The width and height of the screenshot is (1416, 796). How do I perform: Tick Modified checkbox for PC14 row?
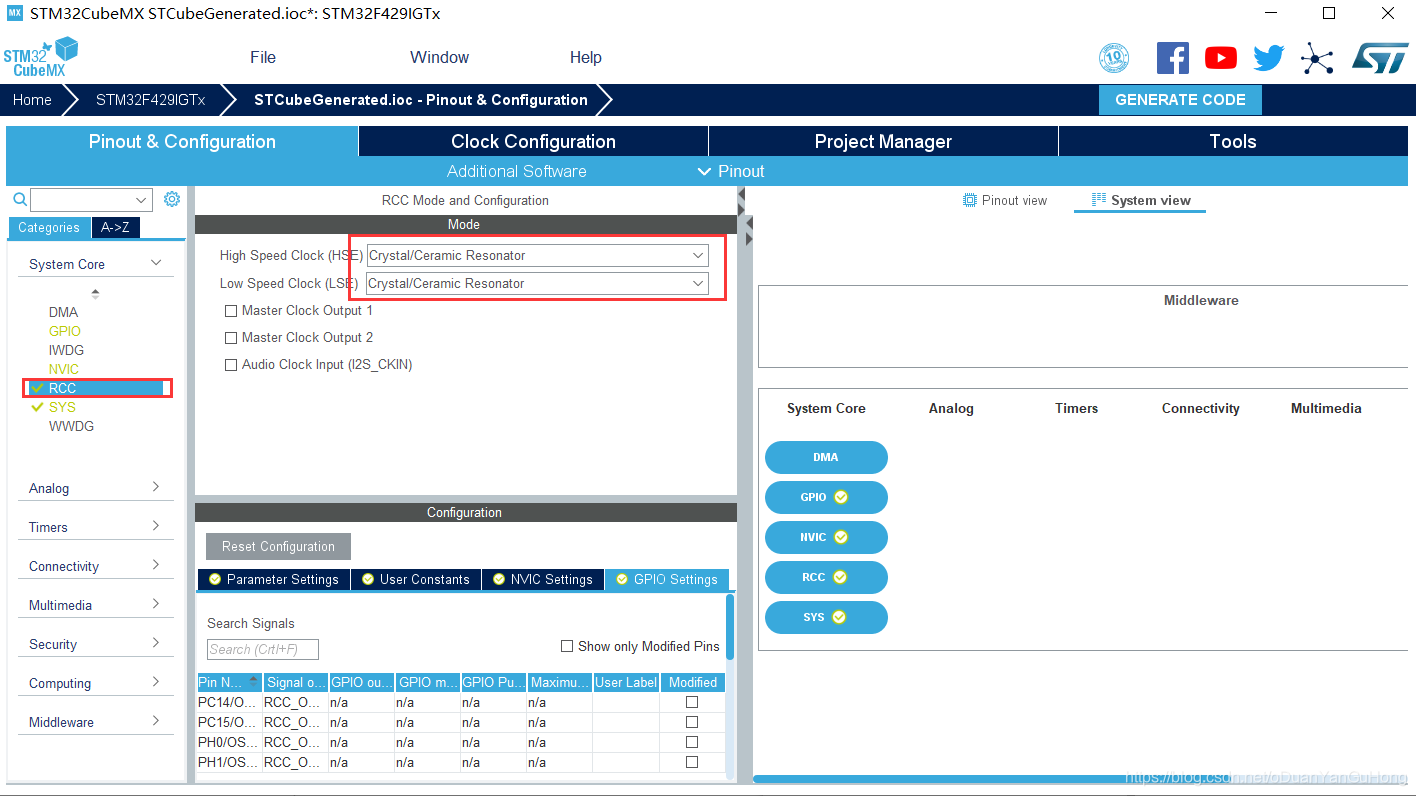click(x=692, y=702)
